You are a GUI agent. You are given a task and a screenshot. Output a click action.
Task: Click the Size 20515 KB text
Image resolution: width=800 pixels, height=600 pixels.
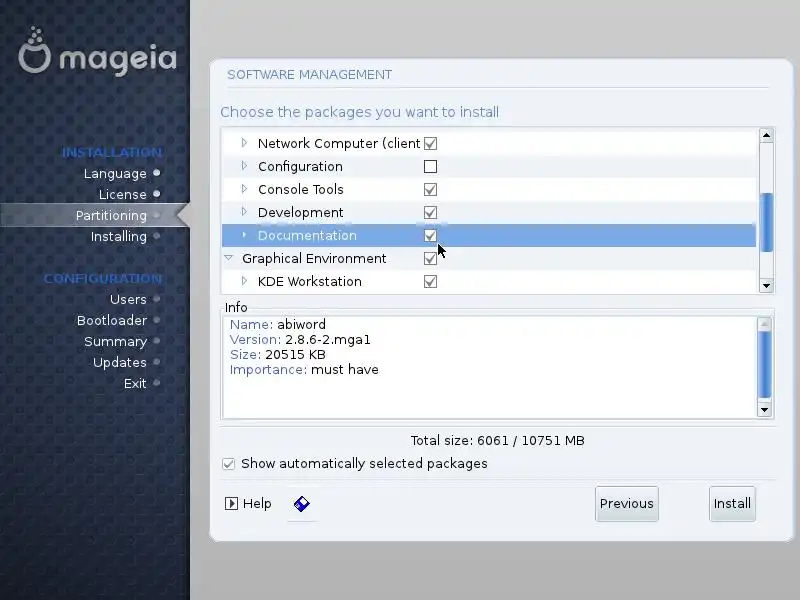(x=278, y=355)
